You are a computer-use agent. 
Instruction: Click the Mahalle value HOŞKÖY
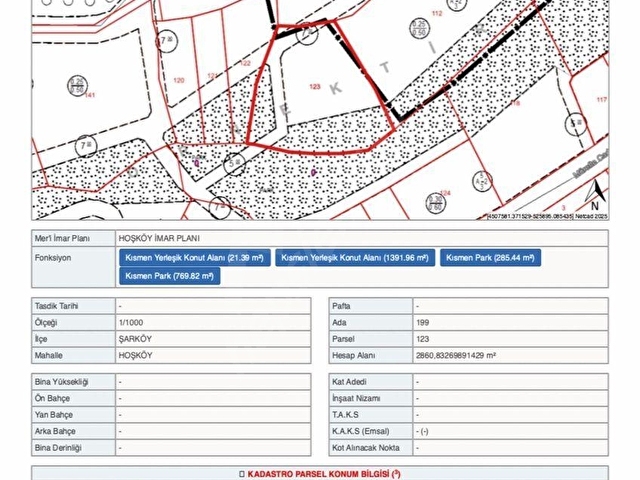tap(135, 356)
